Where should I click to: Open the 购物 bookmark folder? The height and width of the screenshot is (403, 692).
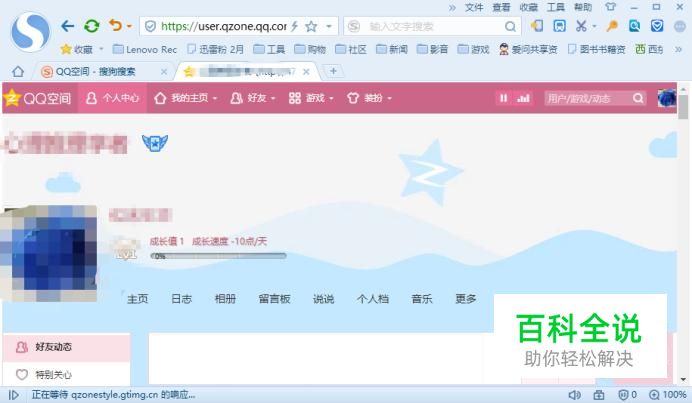coord(310,49)
